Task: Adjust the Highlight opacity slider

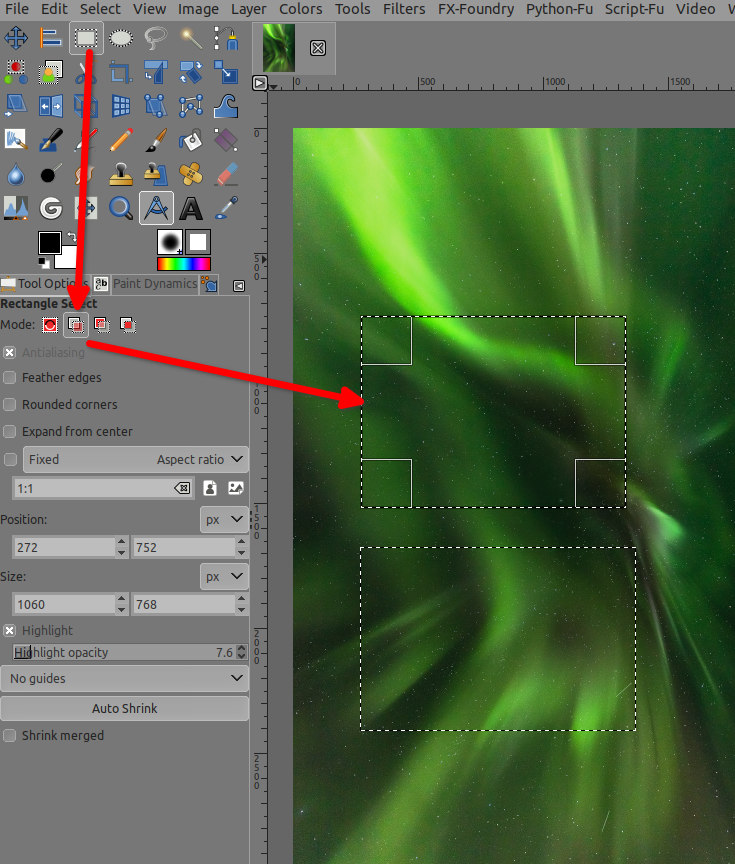Action: pos(125,652)
